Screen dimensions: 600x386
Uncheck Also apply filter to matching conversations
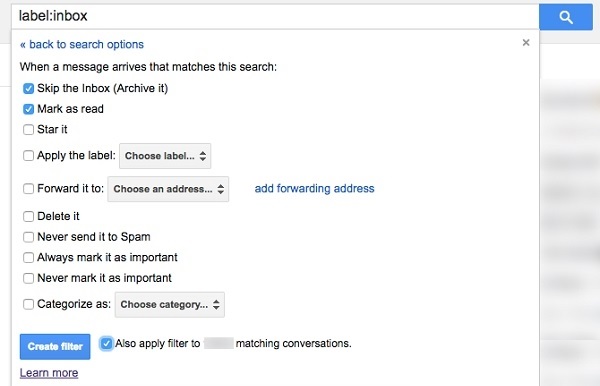pos(106,344)
